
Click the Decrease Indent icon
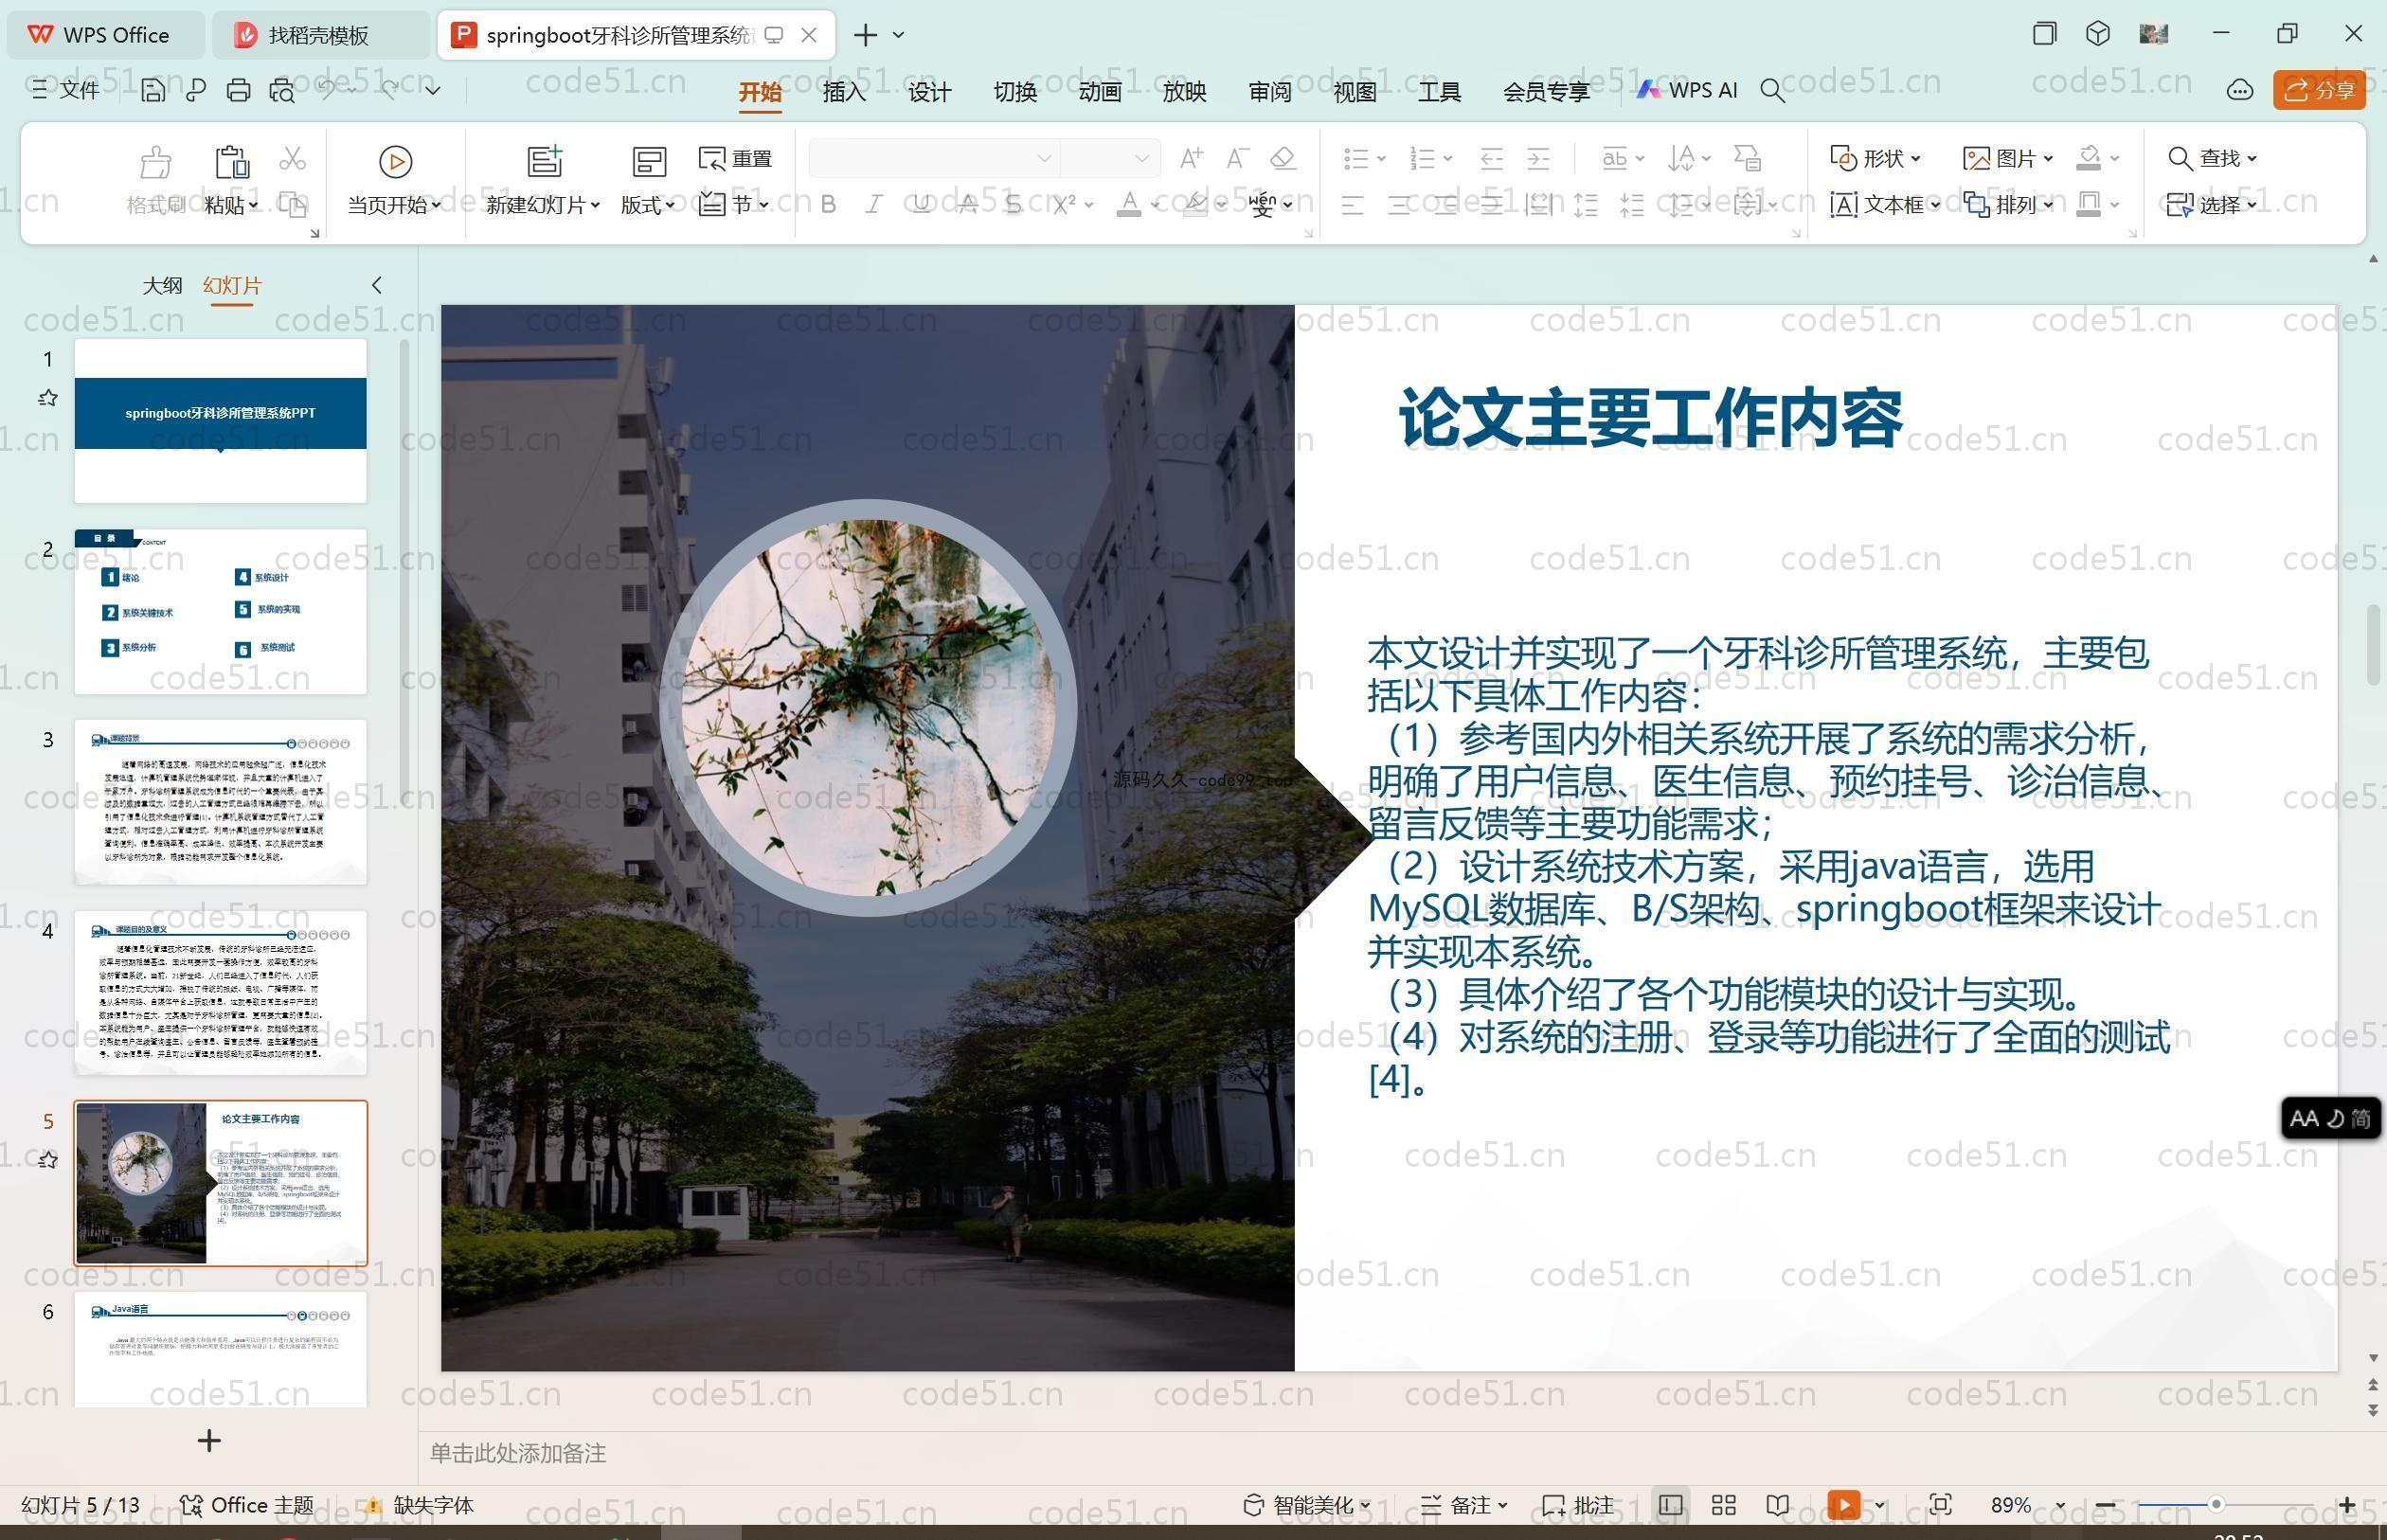click(1492, 158)
